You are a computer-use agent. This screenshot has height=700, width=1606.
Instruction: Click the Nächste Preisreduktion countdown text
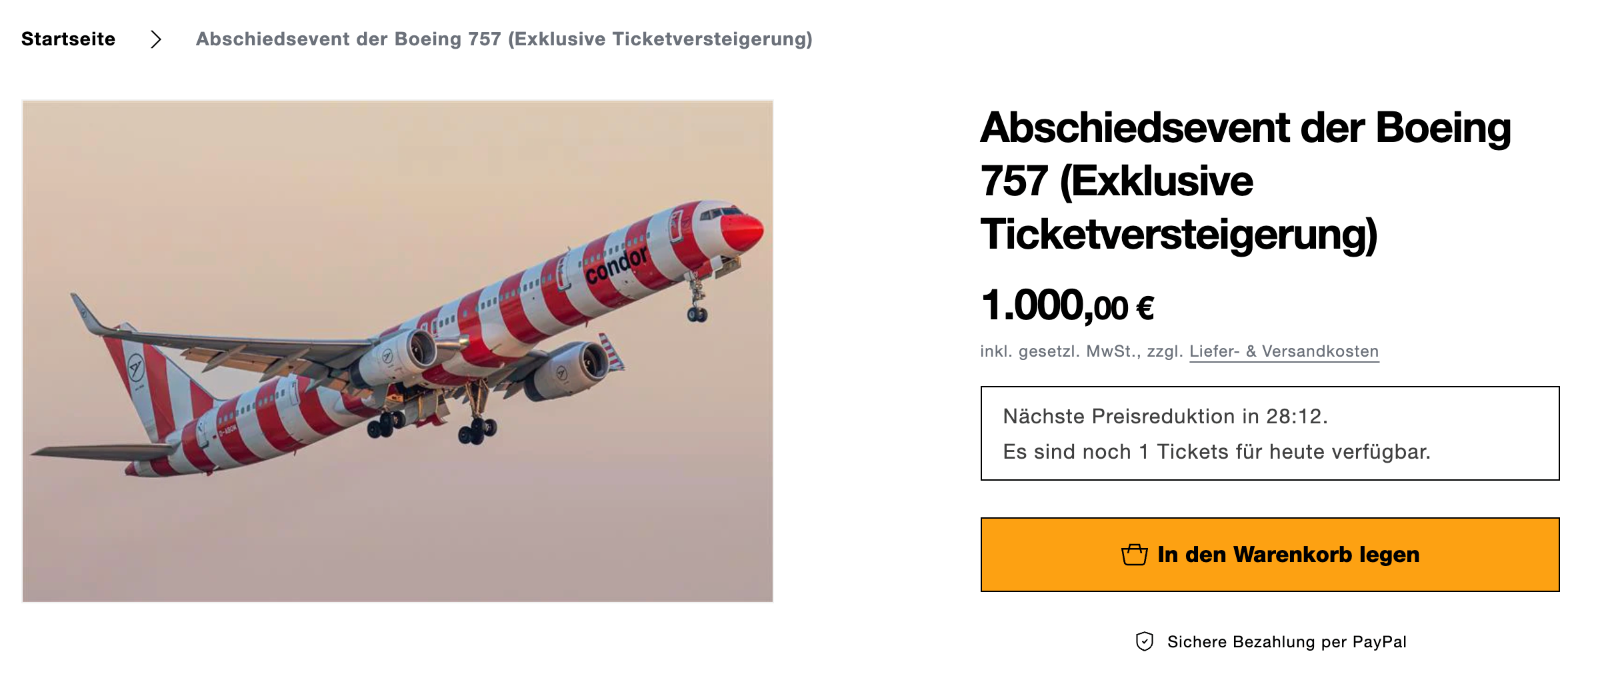1165,417
